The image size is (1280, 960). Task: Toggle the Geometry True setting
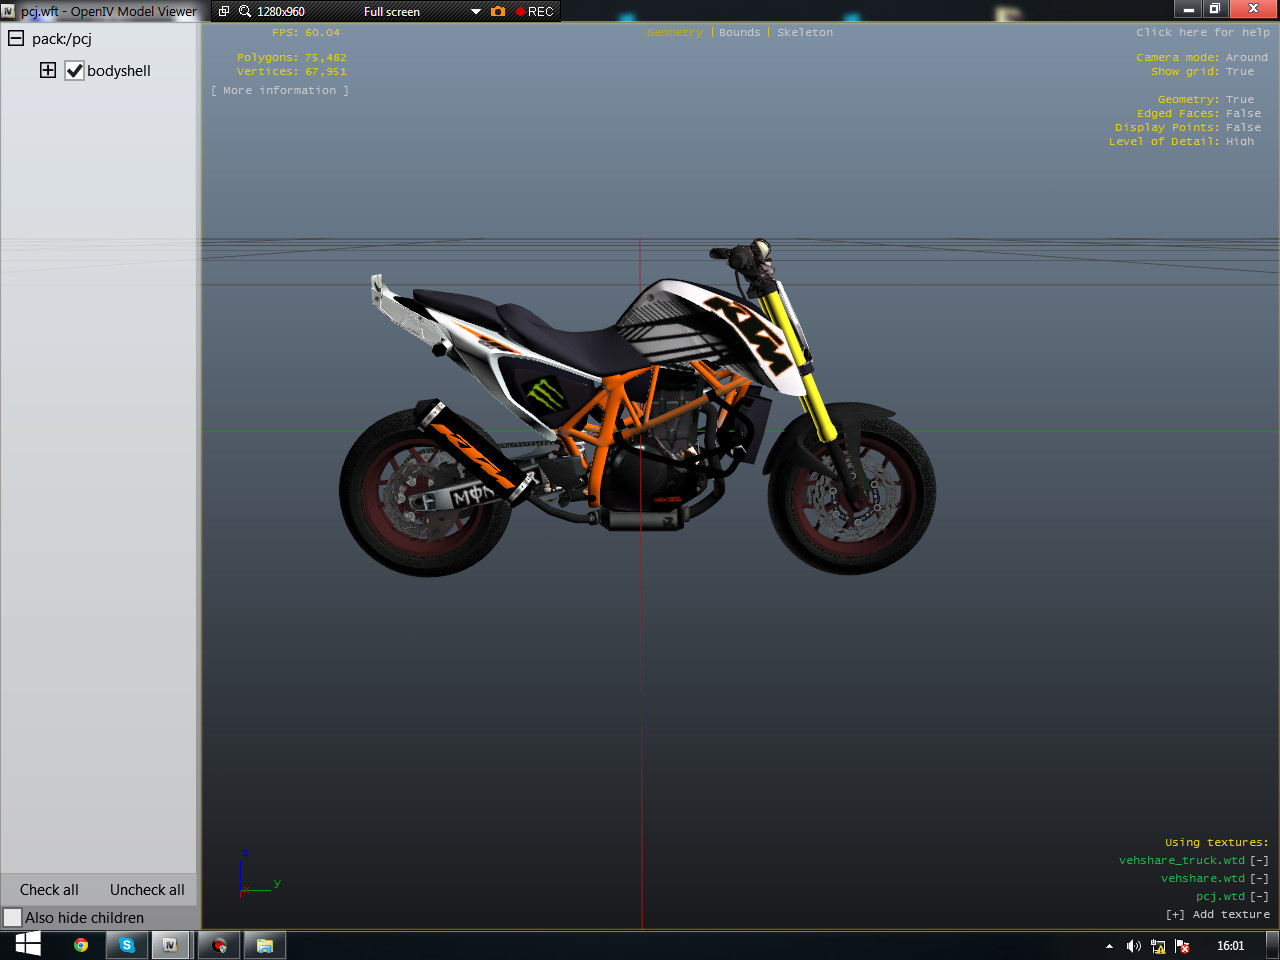coord(1206,99)
